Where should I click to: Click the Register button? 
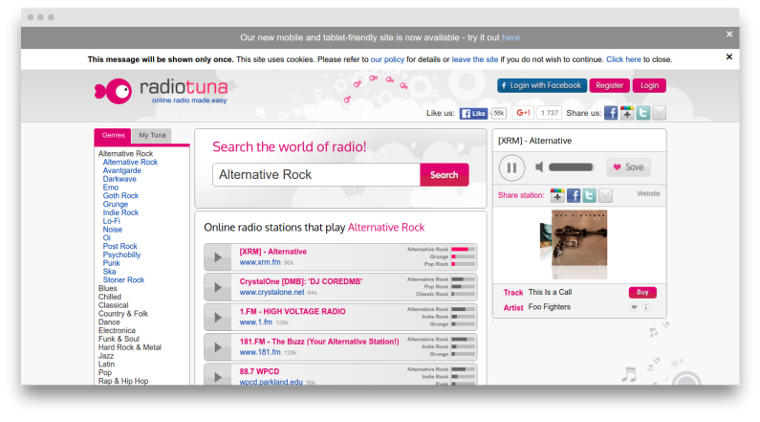pyautogui.click(x=609, y=86)
